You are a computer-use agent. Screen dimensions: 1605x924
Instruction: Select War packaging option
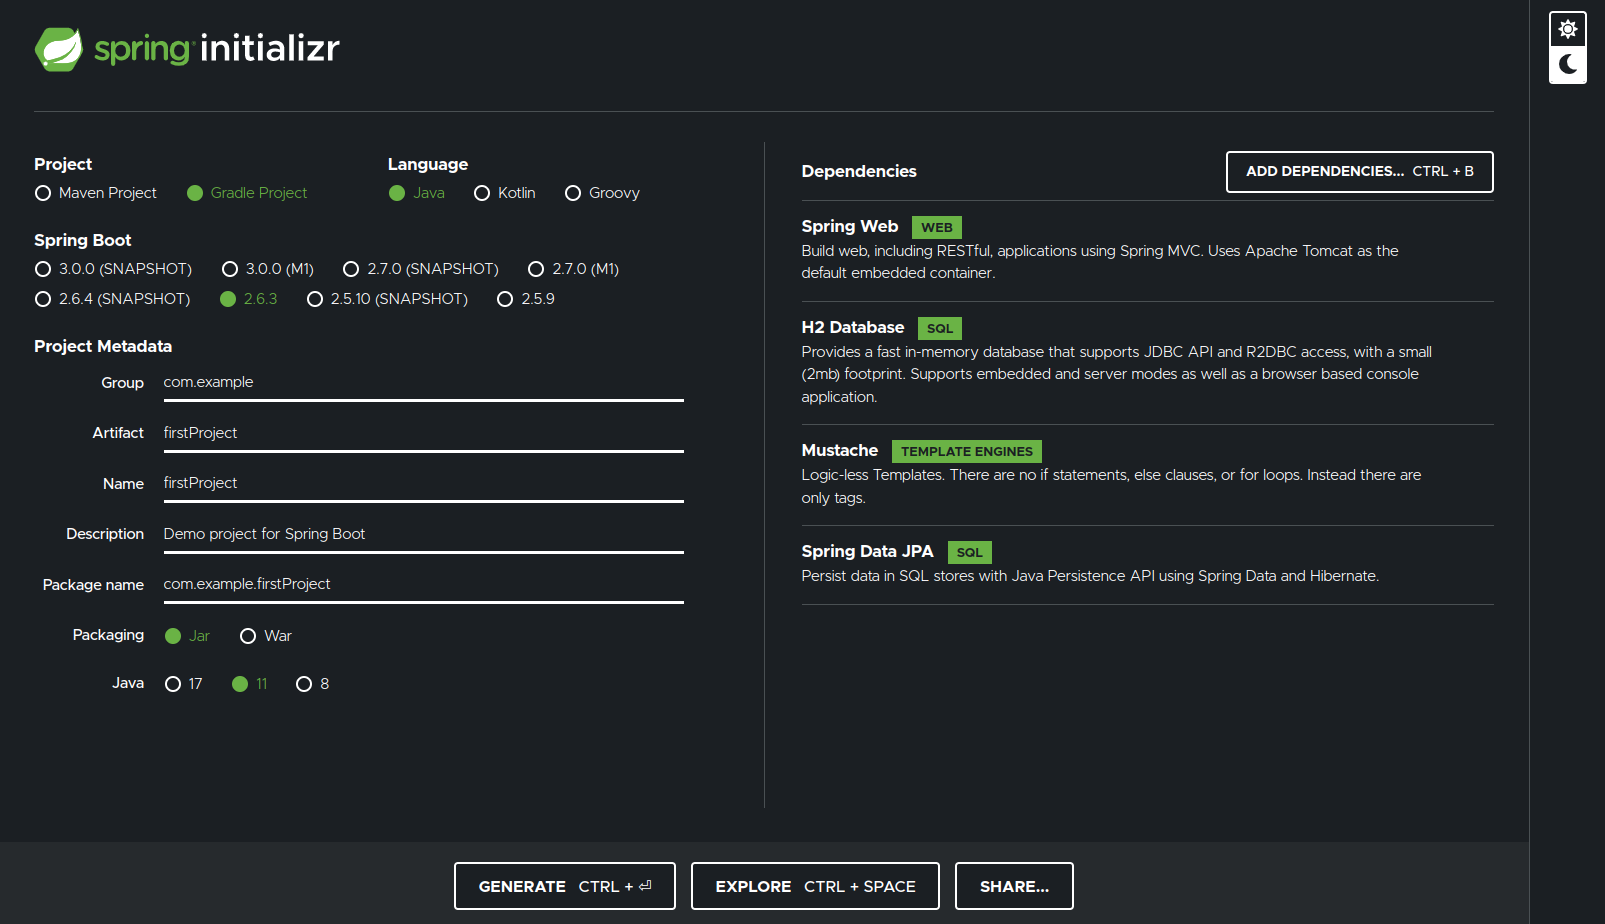point(266,636)
